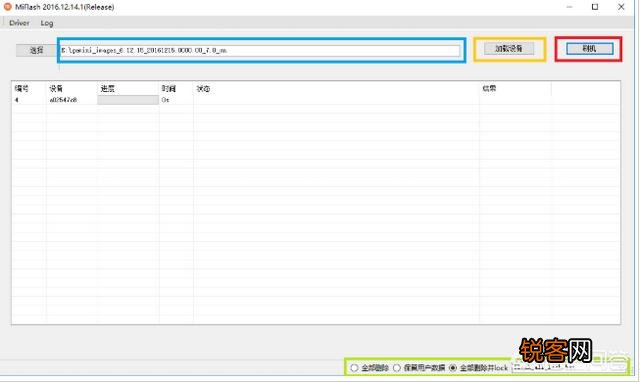The image size is (640, 382).
Task: Click the 设备 column header
Action: pos(56,88)
